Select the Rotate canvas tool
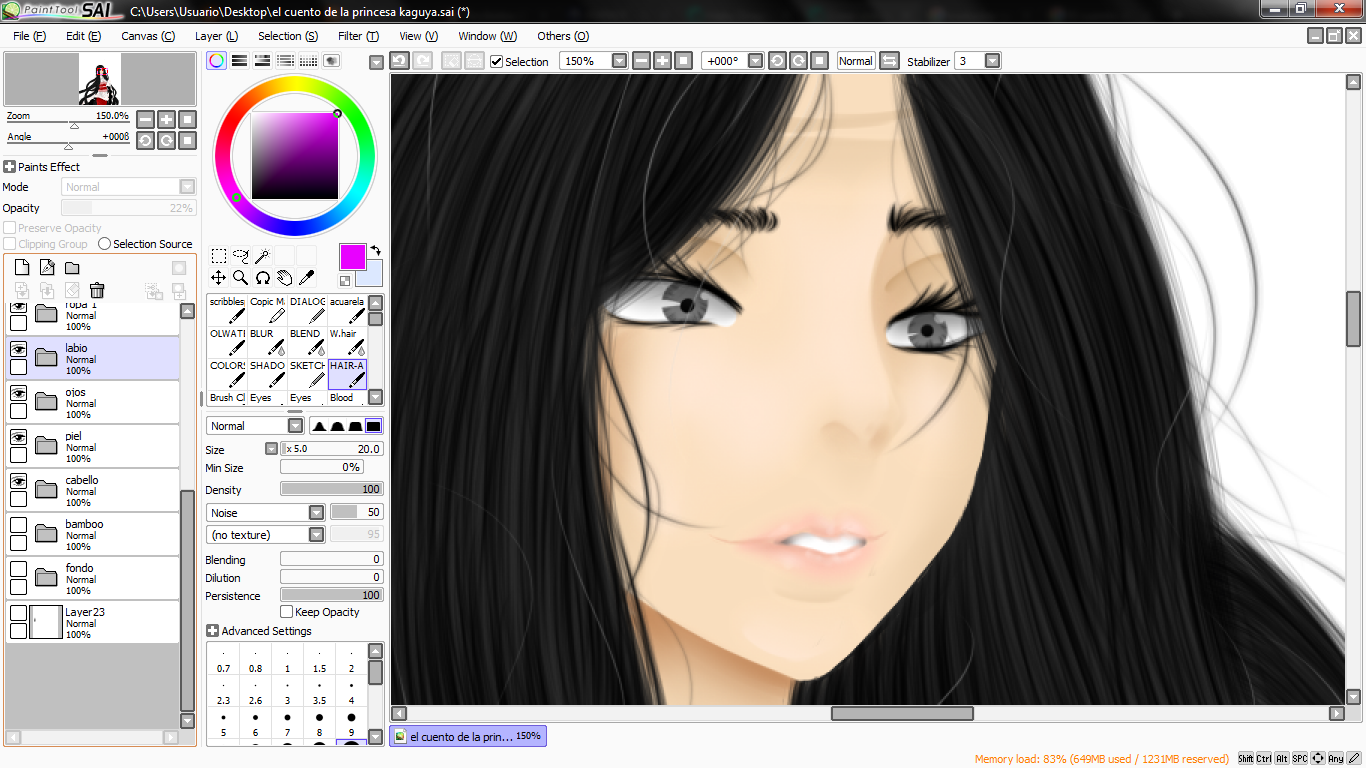1366x768 pixels. (262, 277)
